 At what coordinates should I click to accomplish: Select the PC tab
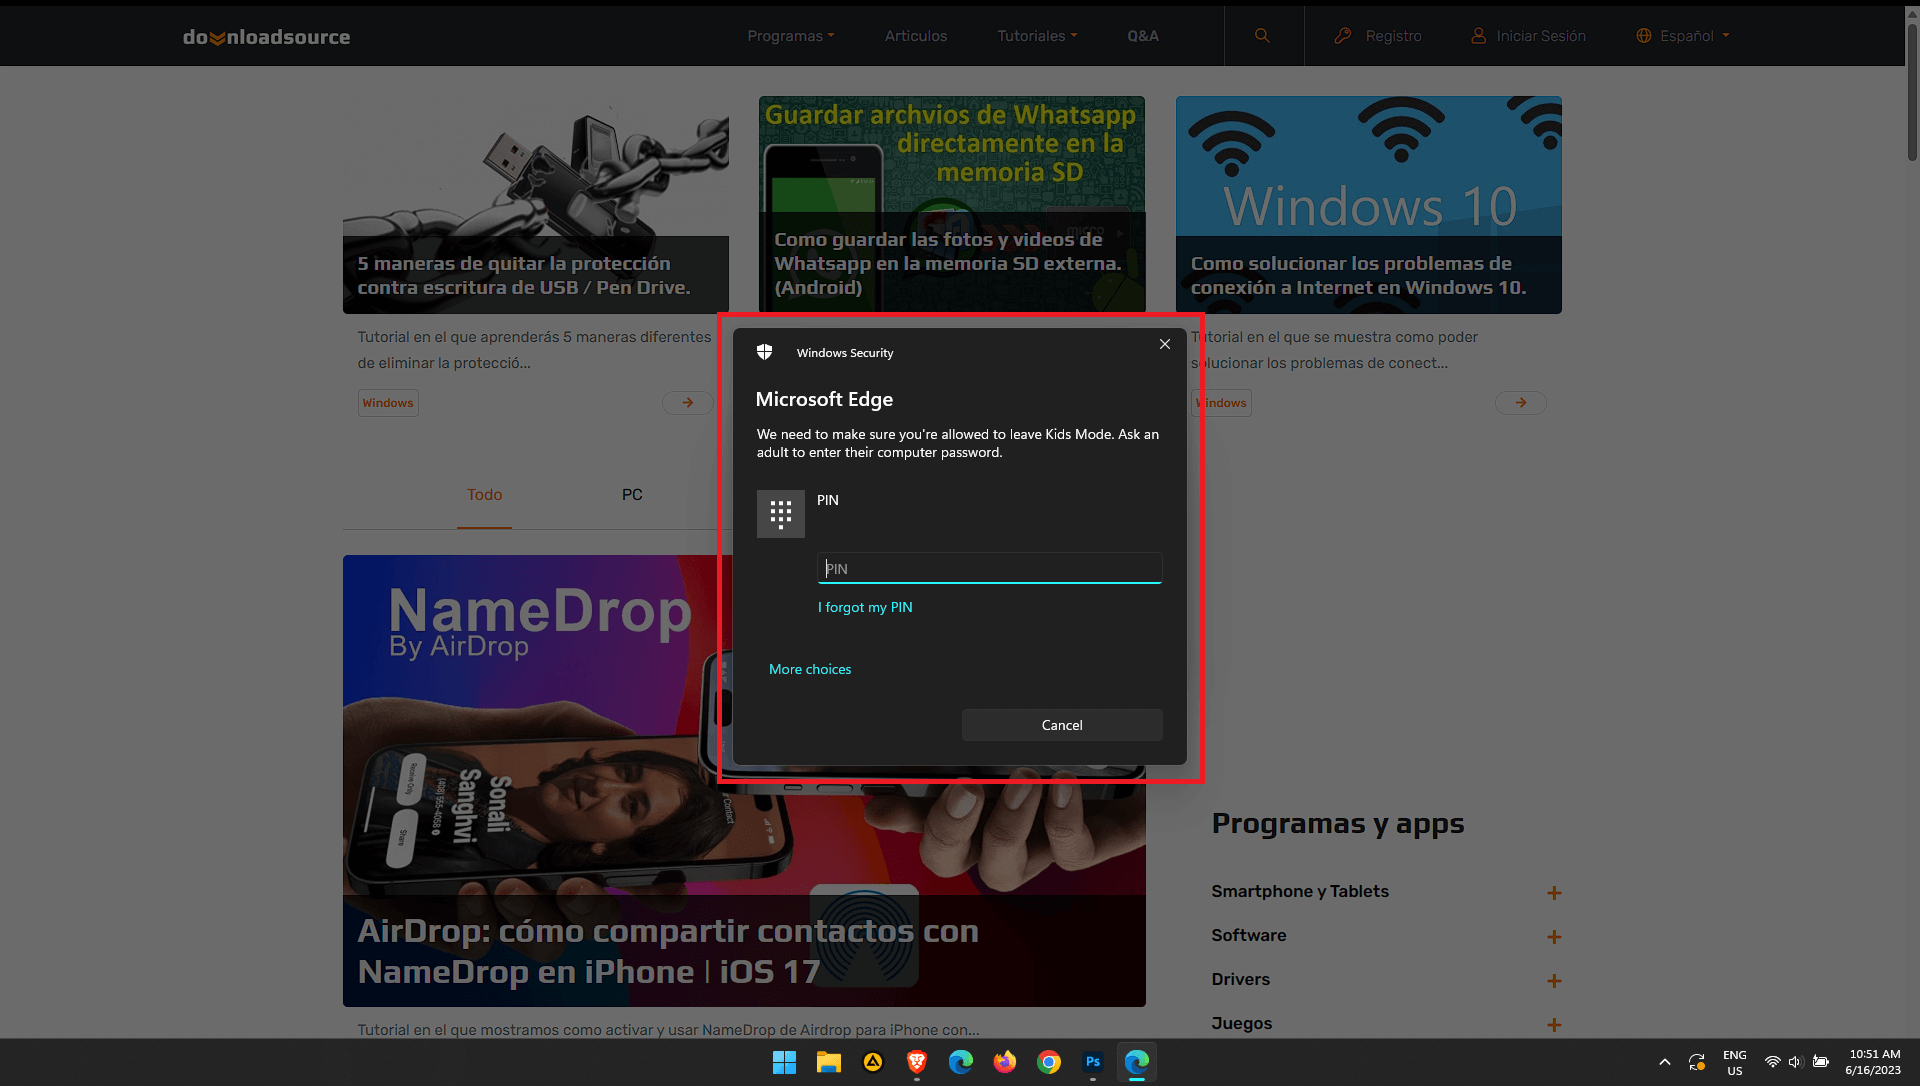(x=632, y=495)
